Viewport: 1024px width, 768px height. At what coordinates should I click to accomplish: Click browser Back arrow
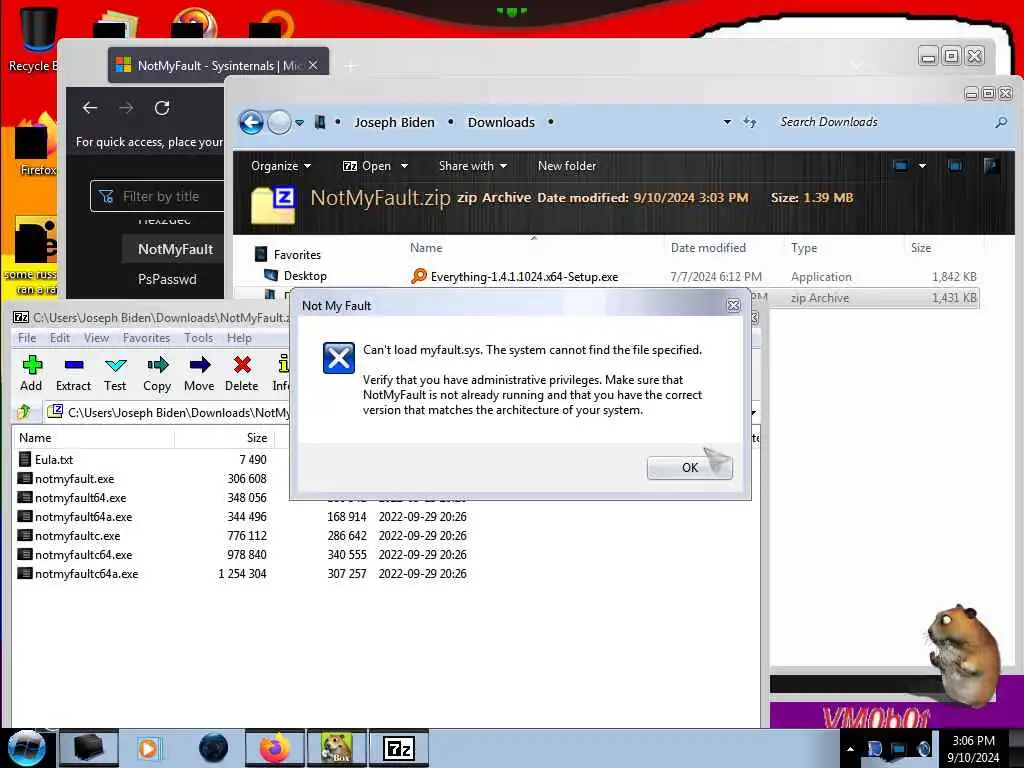point(90,108)
